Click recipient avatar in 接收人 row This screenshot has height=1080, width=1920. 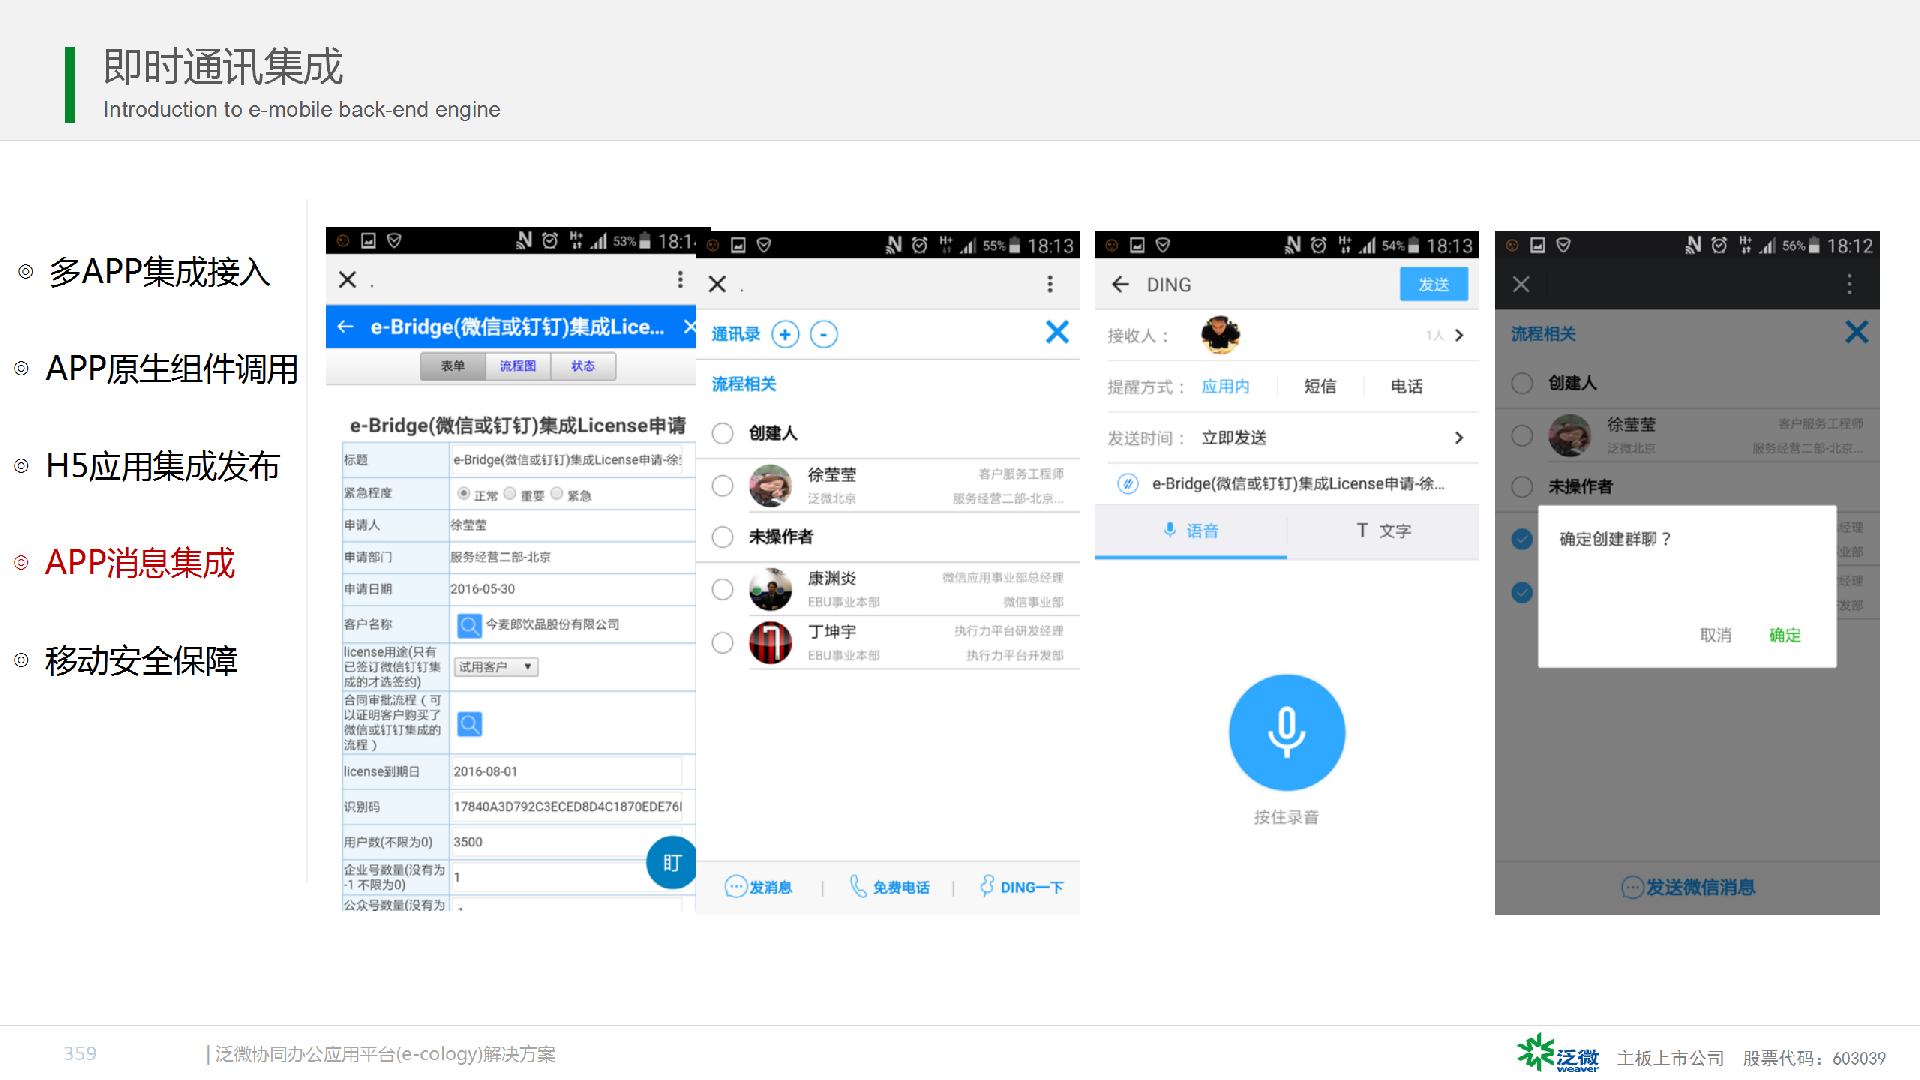1220,335
